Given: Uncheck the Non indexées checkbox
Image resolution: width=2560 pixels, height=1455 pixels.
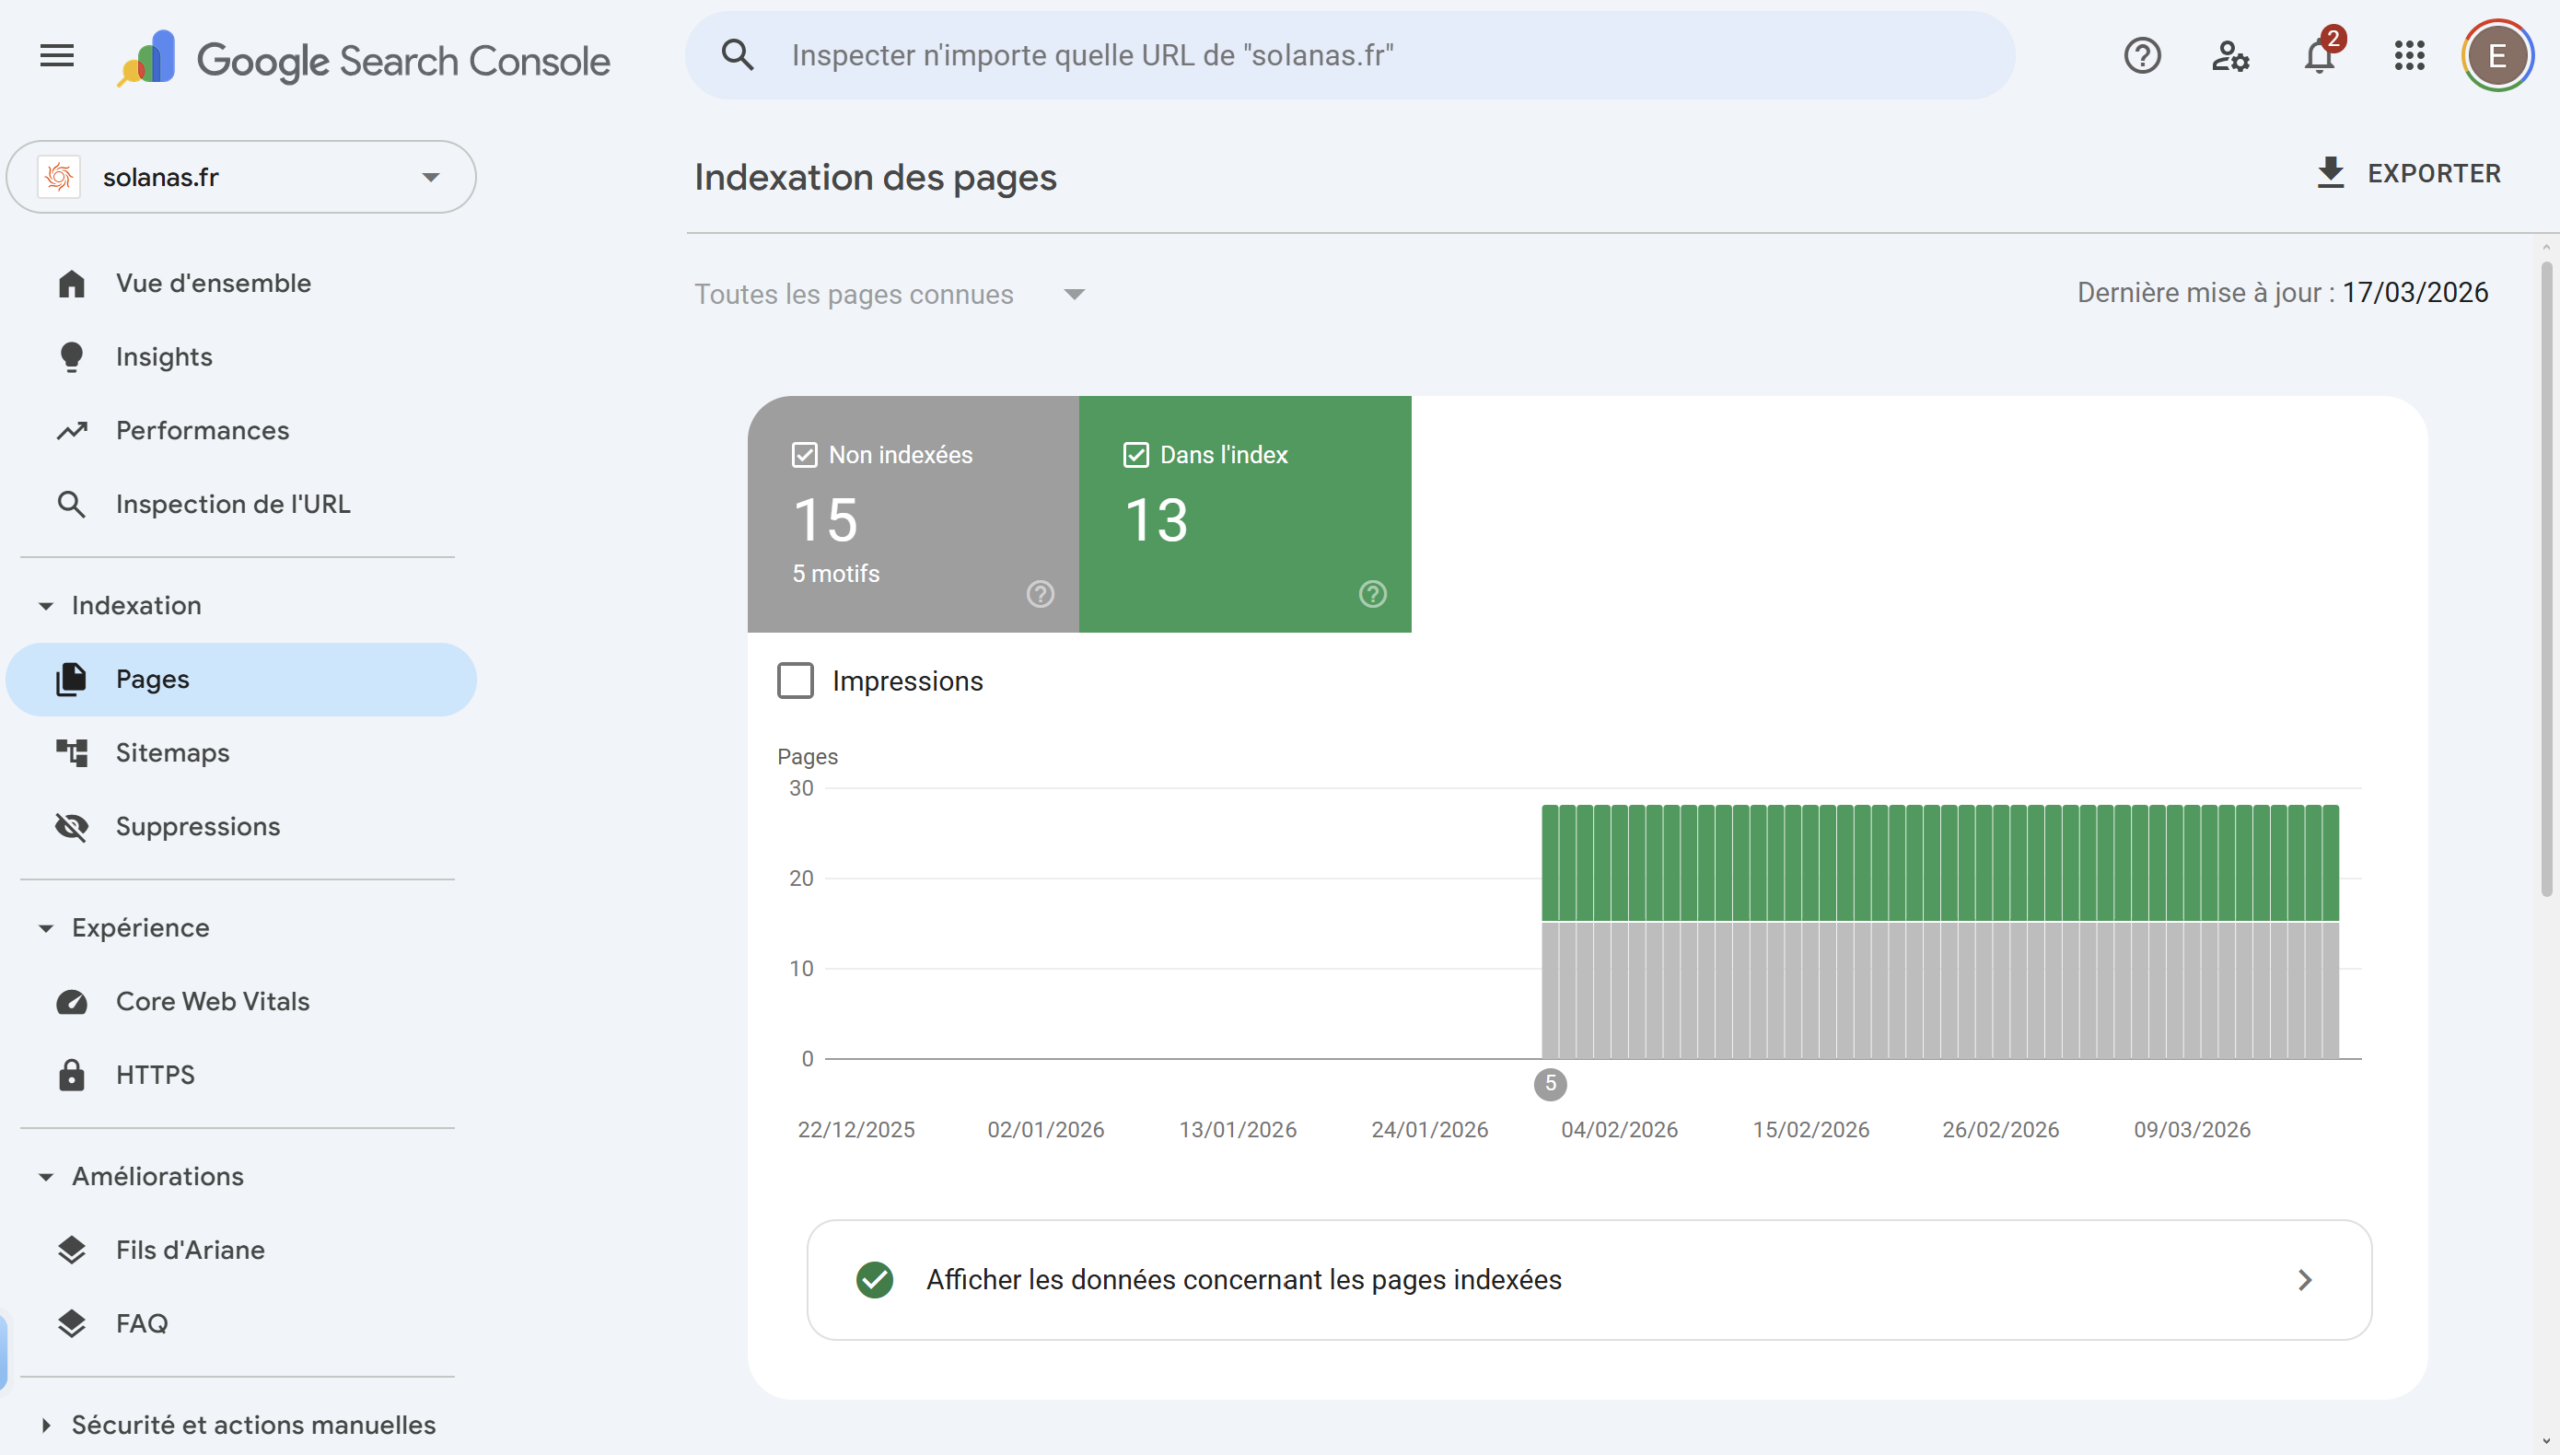Looking at the screenshot, I should click(x=805, y=455).
